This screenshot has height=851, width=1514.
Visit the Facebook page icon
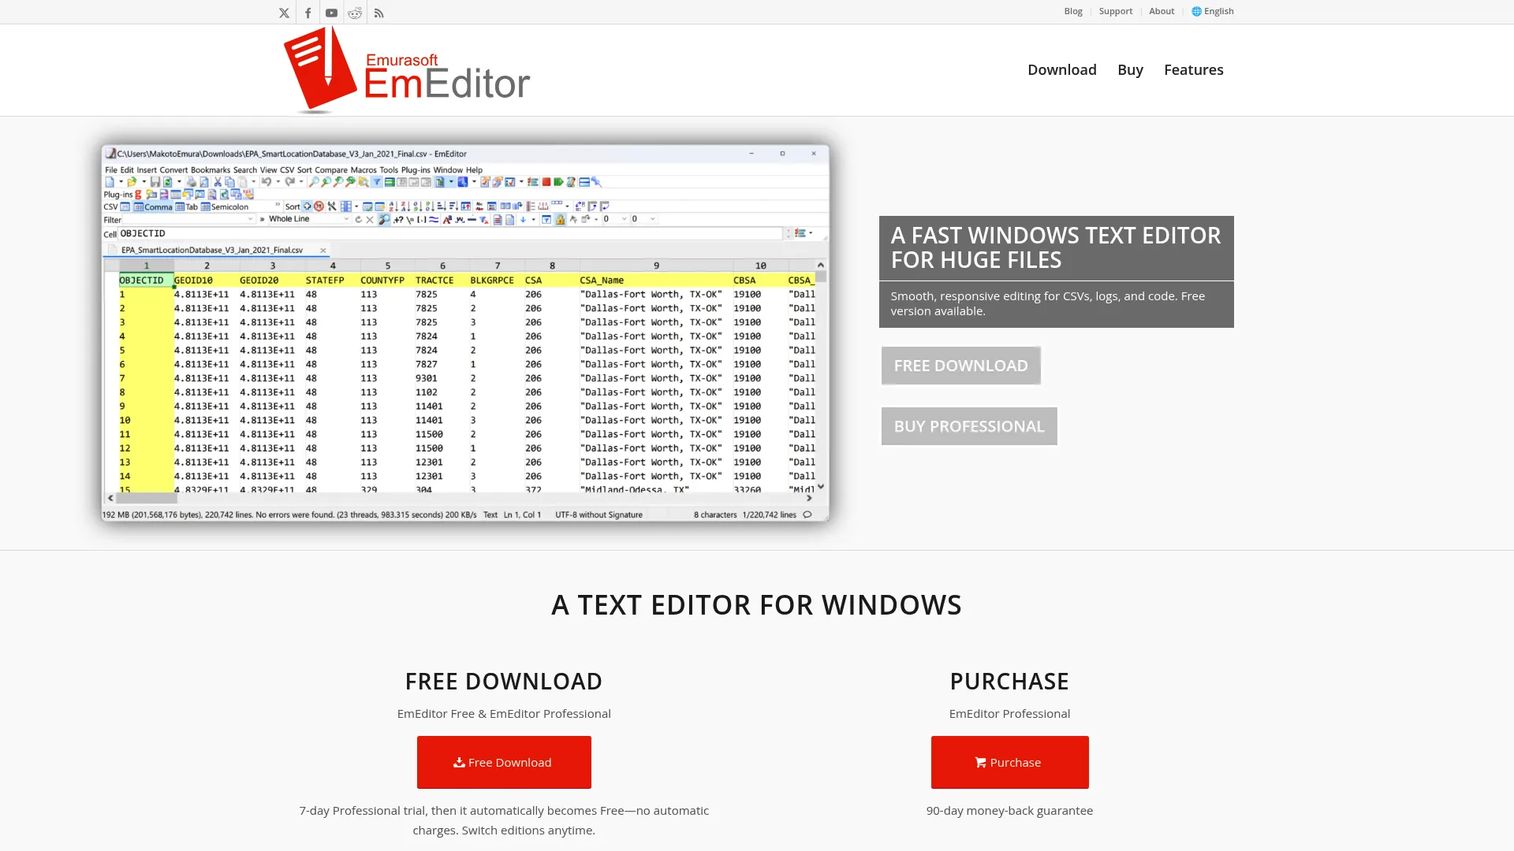pos(308,13)
